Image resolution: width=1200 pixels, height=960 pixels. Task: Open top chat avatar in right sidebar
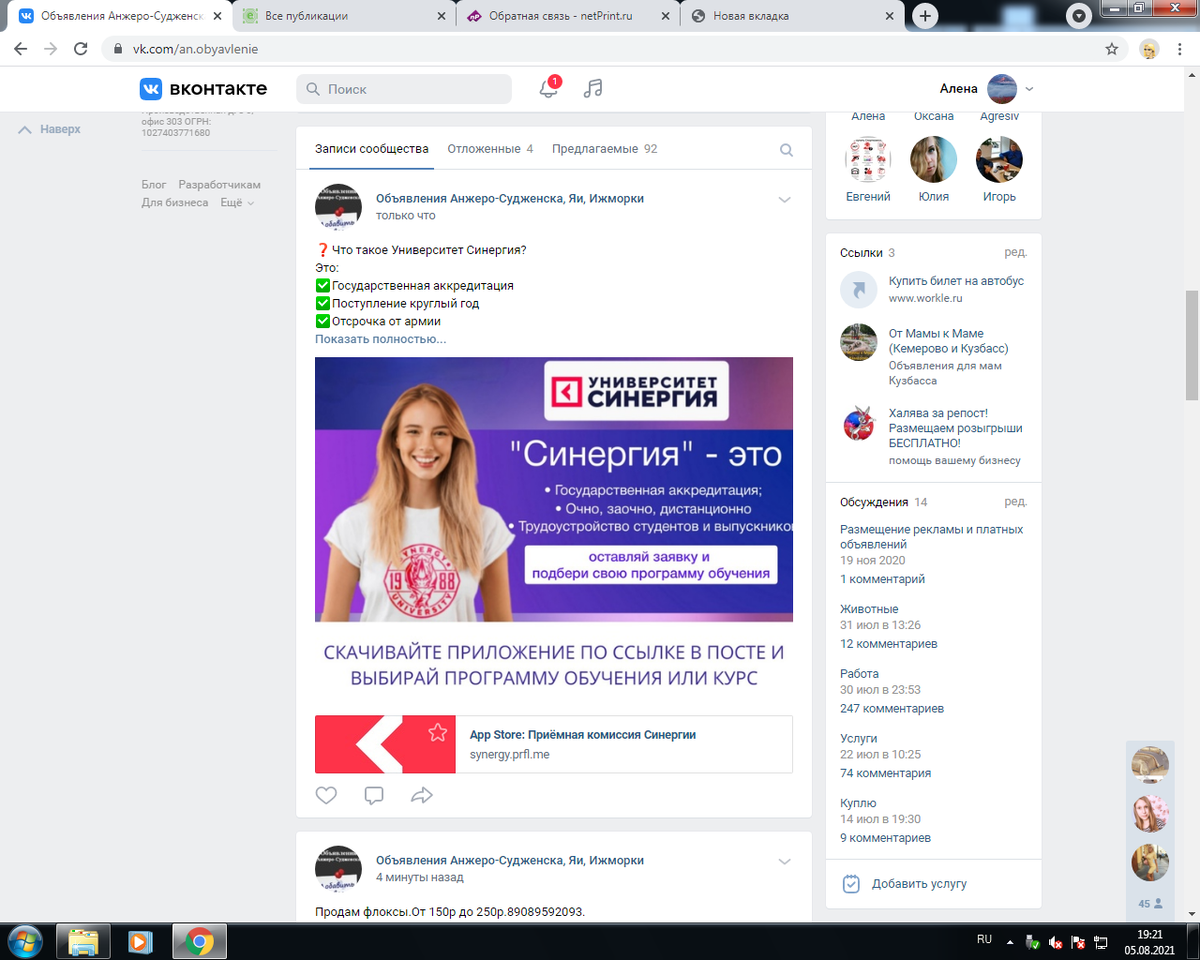tap(1150, 765)
